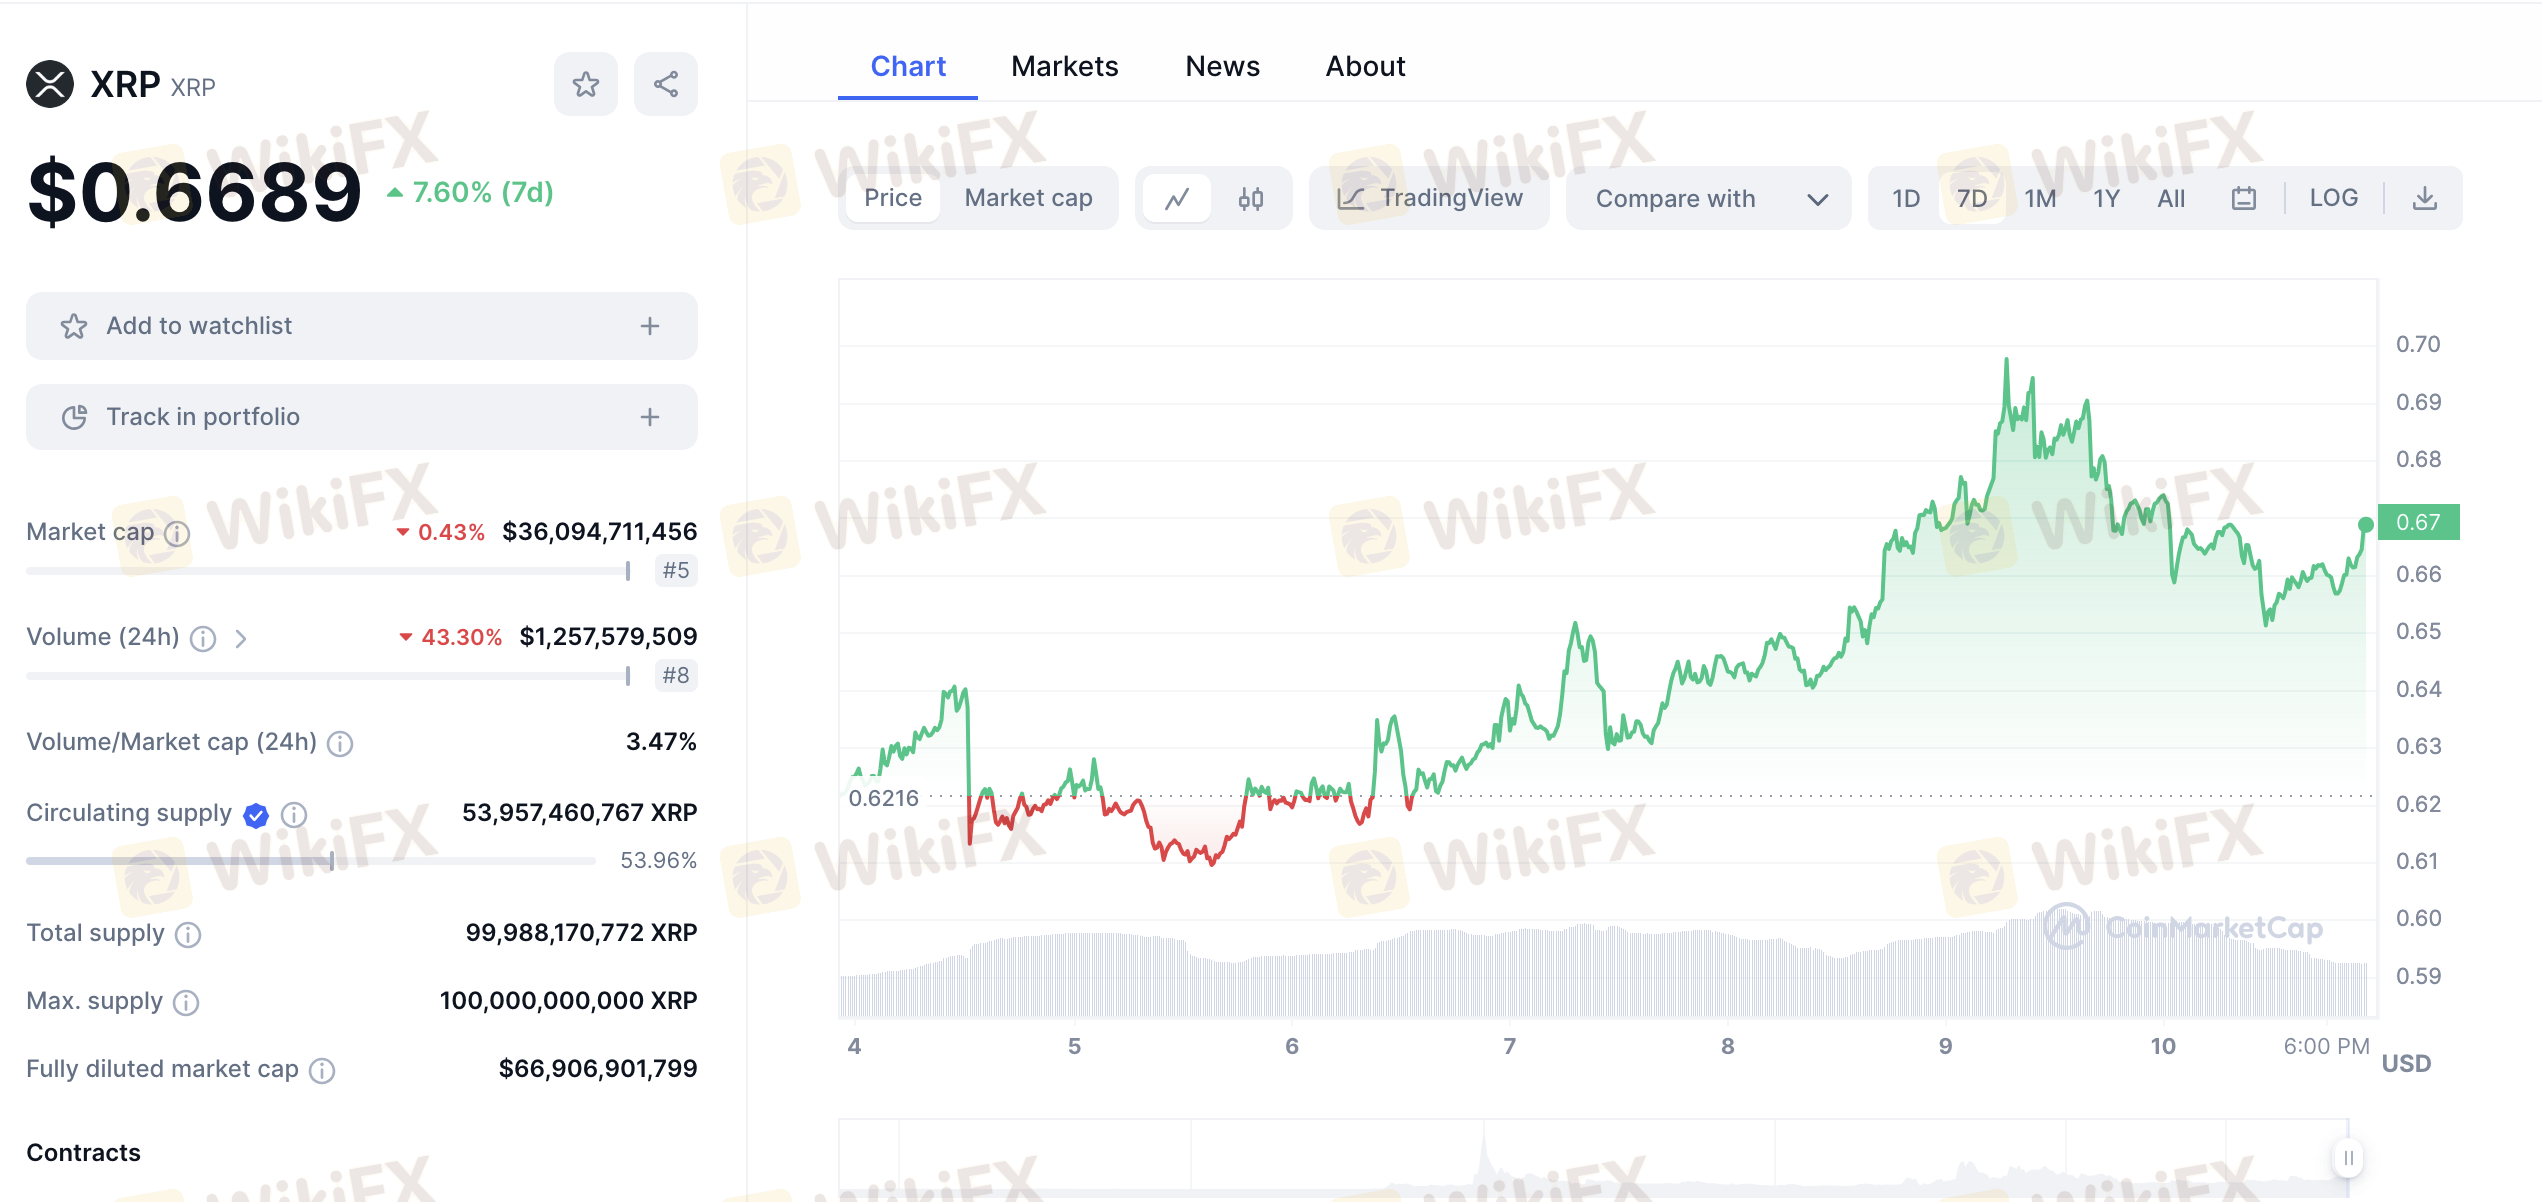Click the star favorite icon beside XRP

[x=585, y=84]
